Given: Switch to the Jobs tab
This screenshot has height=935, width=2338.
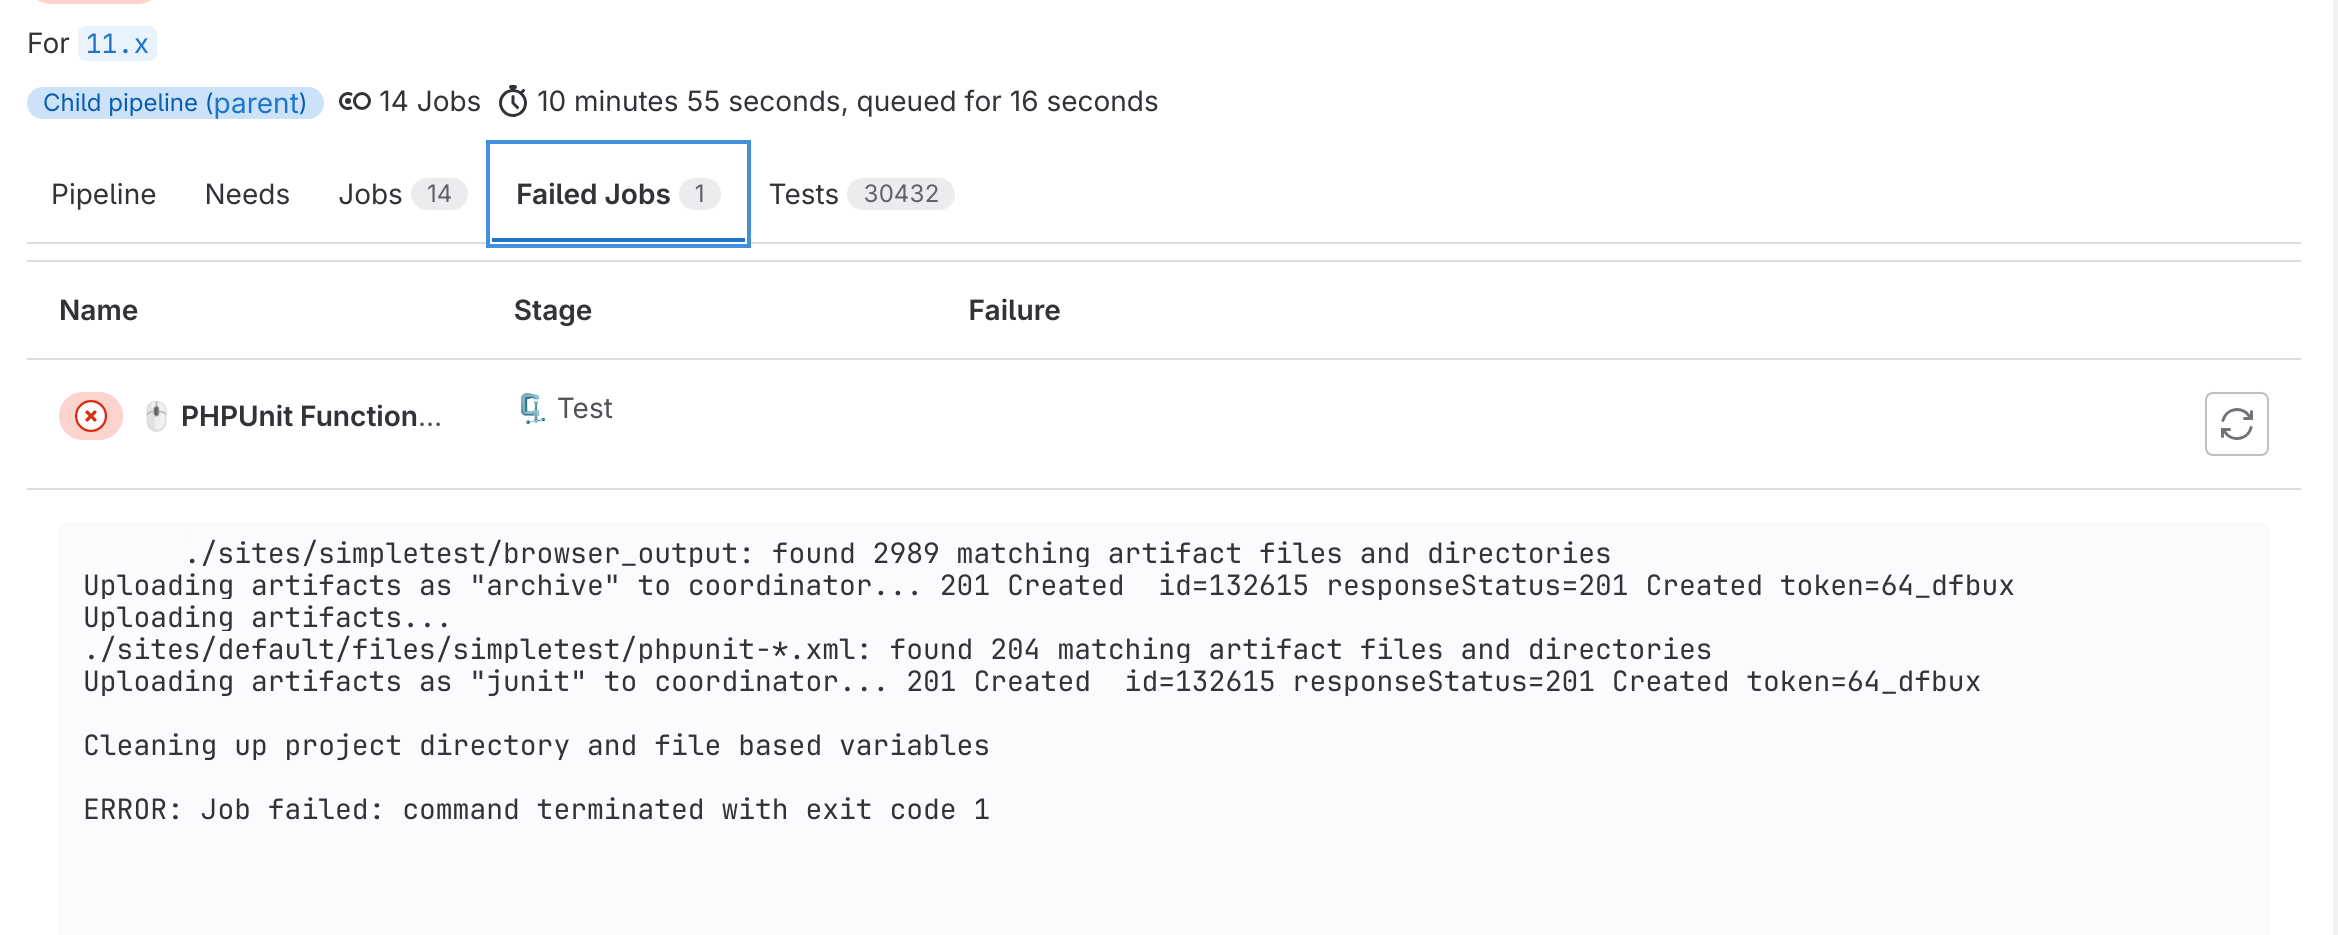Looking at the screenshot, I should point(370,194).
